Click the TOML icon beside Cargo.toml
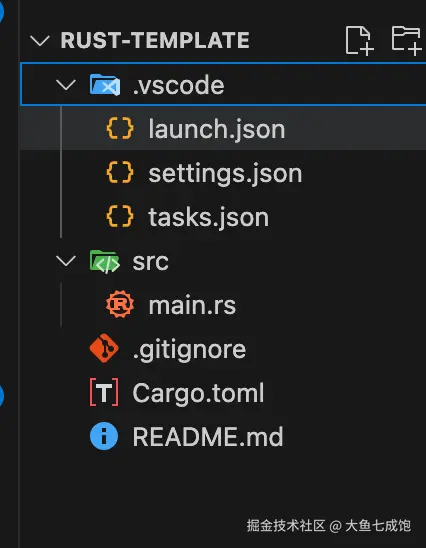The height and width of the screenshot is (548, 426). point(104,392)
